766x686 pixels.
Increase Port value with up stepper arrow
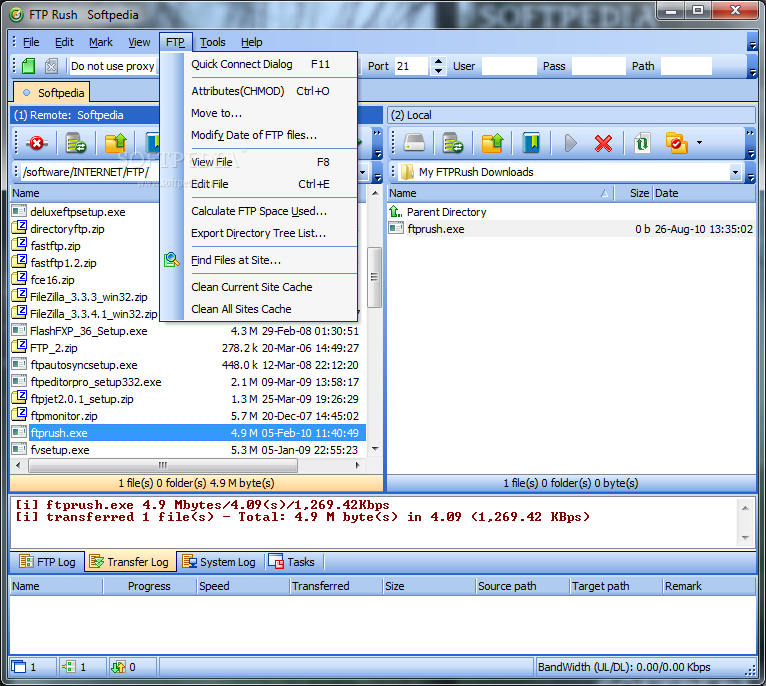pos(438,61)
